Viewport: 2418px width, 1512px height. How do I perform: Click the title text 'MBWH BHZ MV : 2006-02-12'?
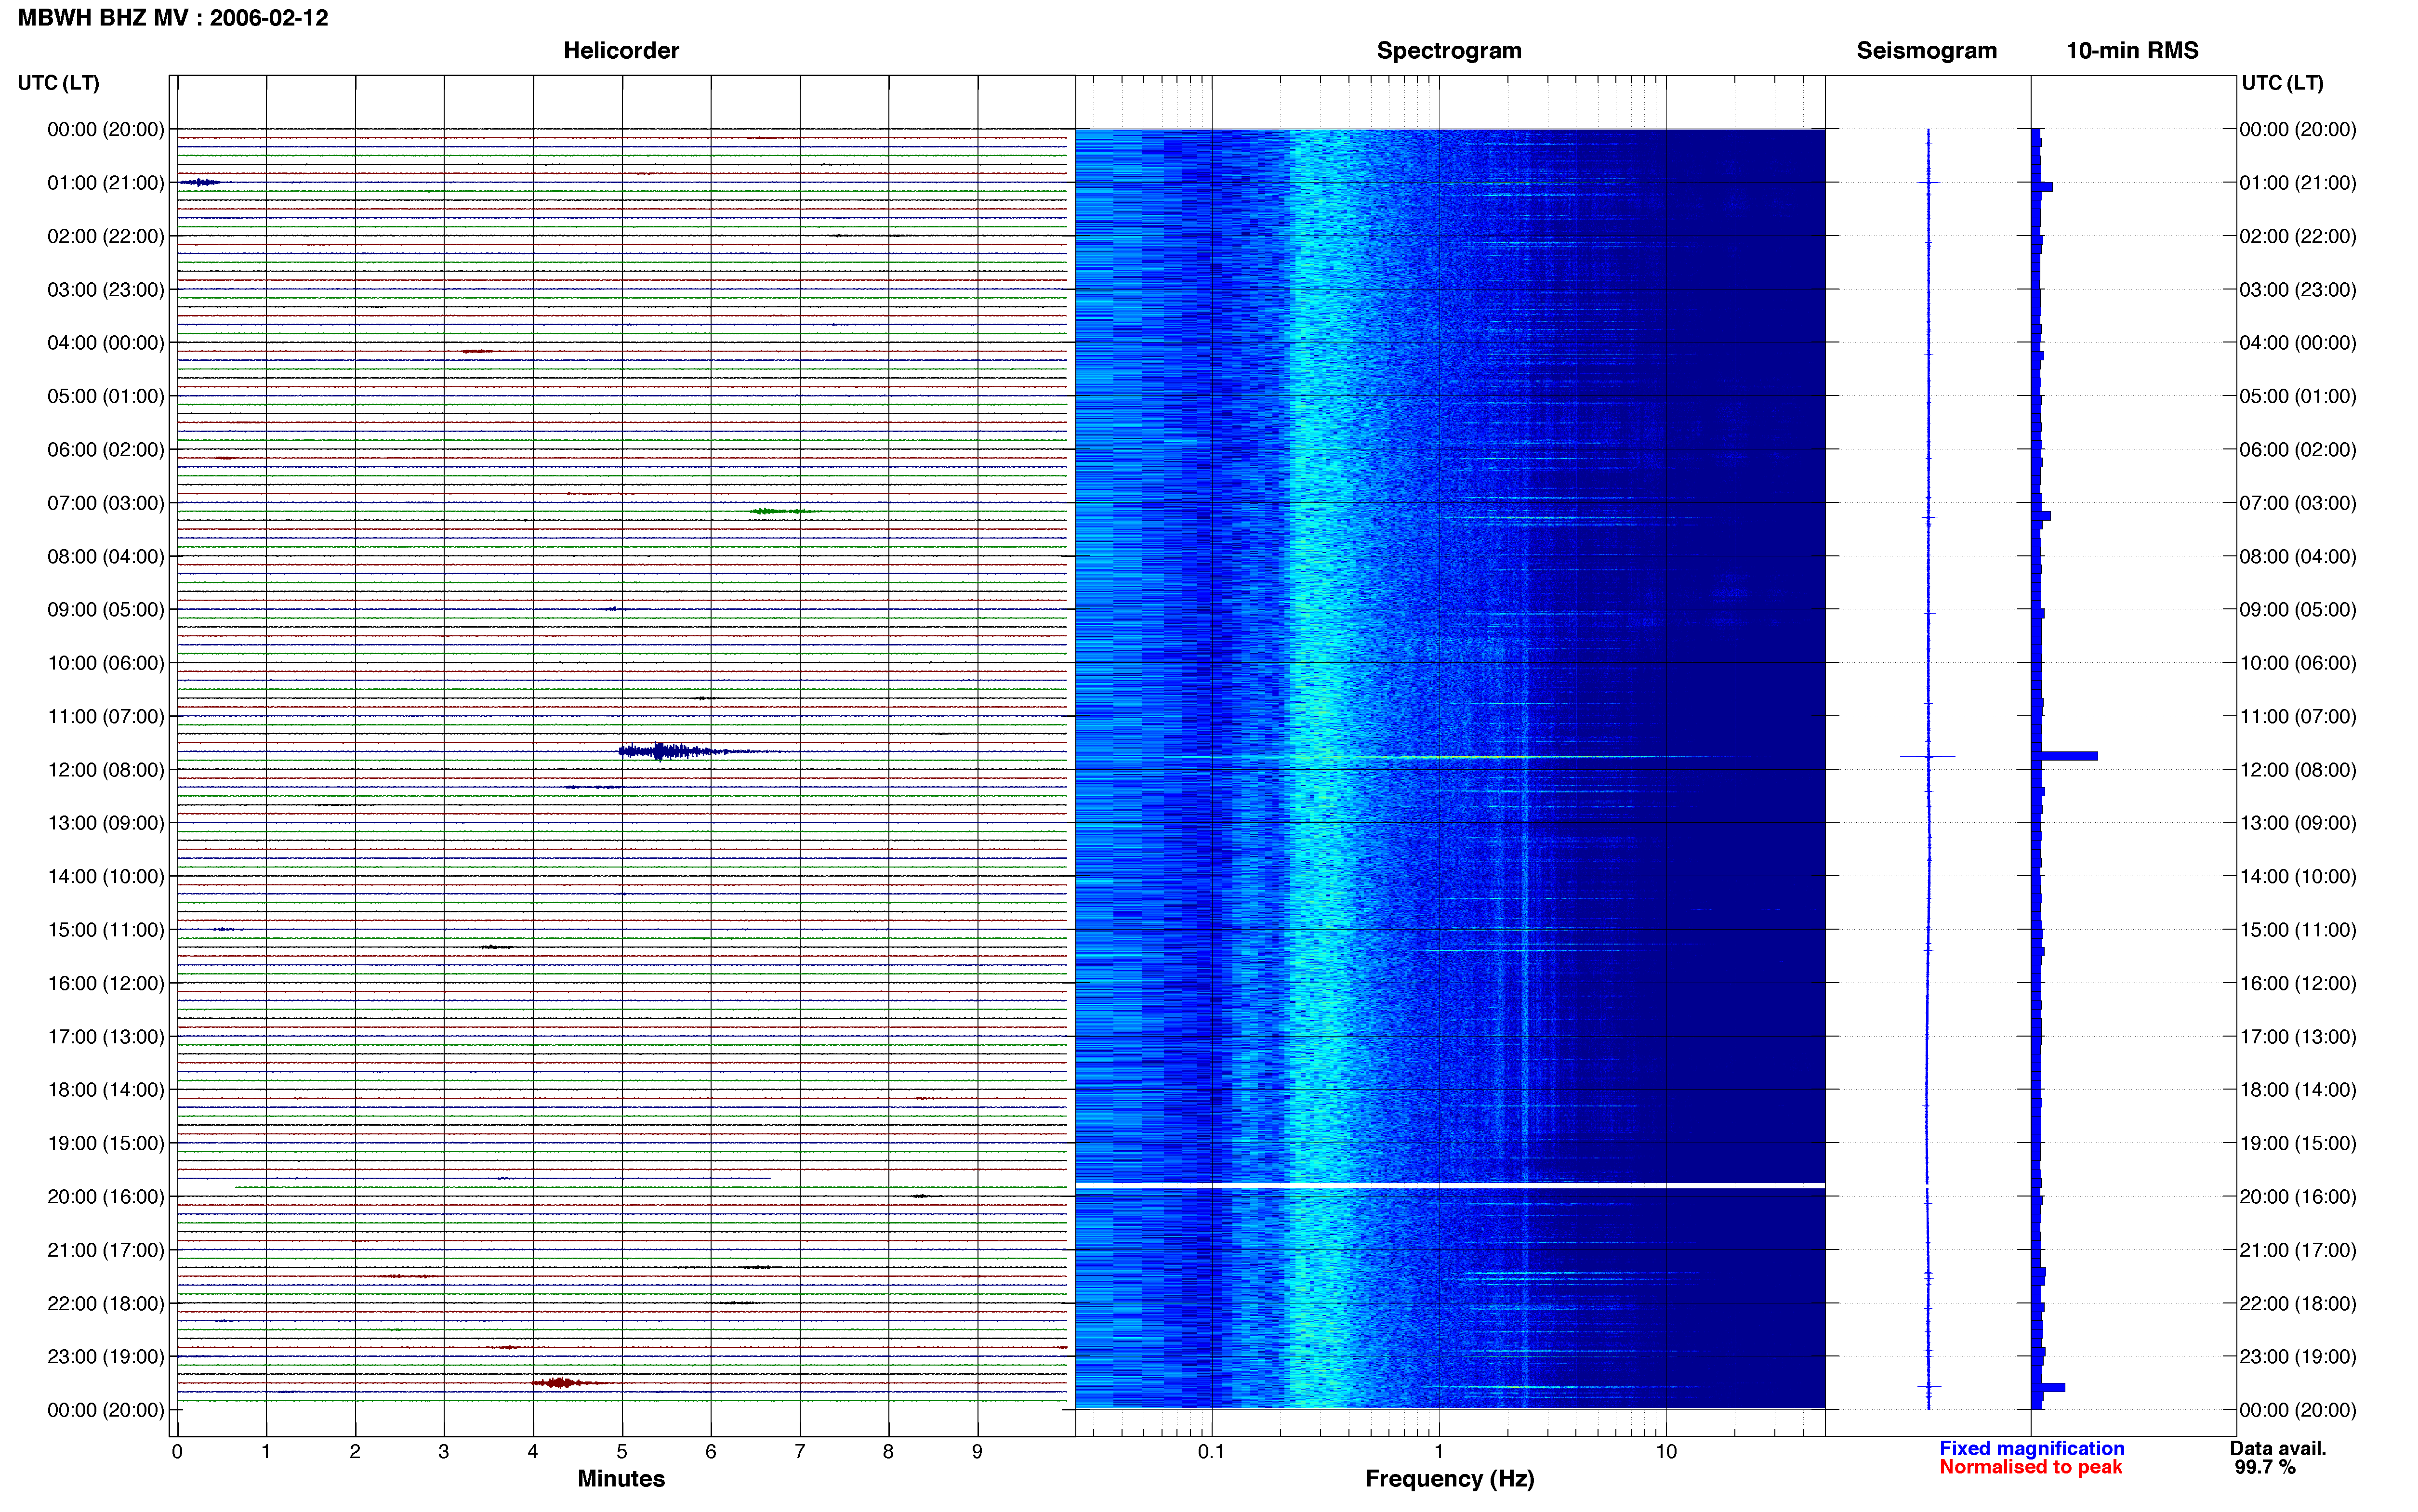point(173,18)
